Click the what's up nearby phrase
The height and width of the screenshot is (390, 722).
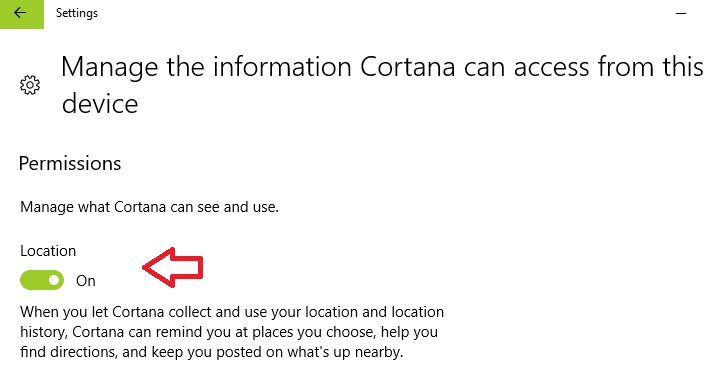pyautogui.click(x=345, y=352)
